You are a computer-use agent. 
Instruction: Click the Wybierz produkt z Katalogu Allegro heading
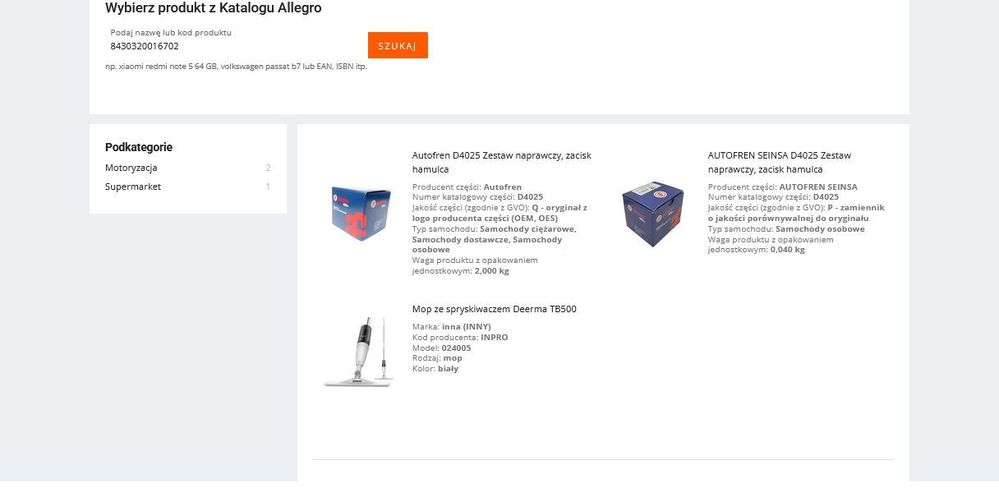(x=213, y=8)
